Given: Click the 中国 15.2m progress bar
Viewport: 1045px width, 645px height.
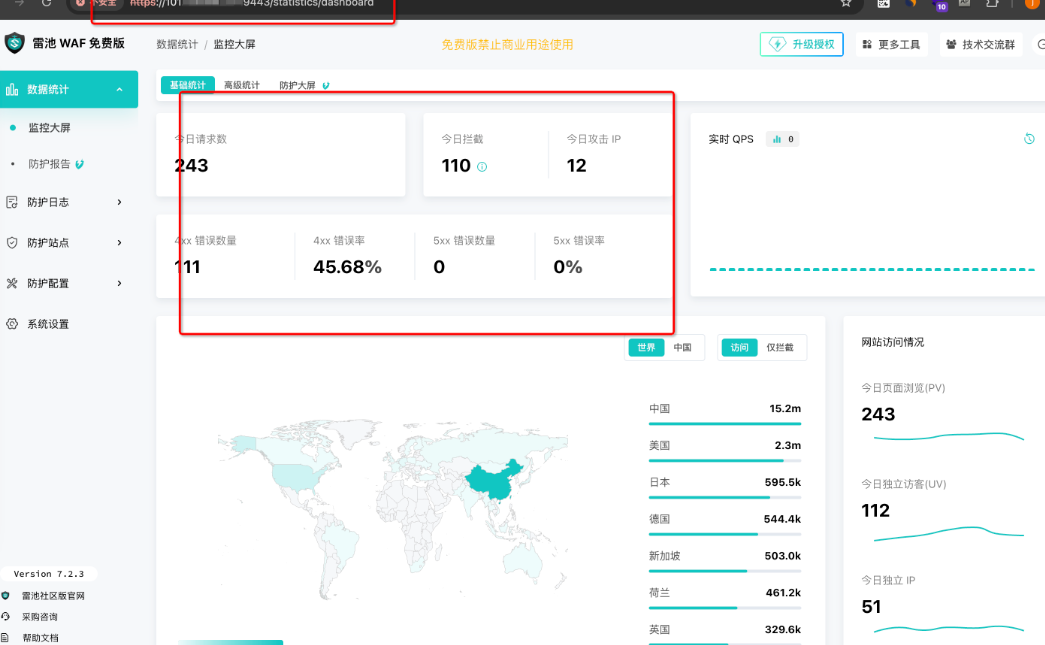Looking at the screenshot, I should point(725,424).
